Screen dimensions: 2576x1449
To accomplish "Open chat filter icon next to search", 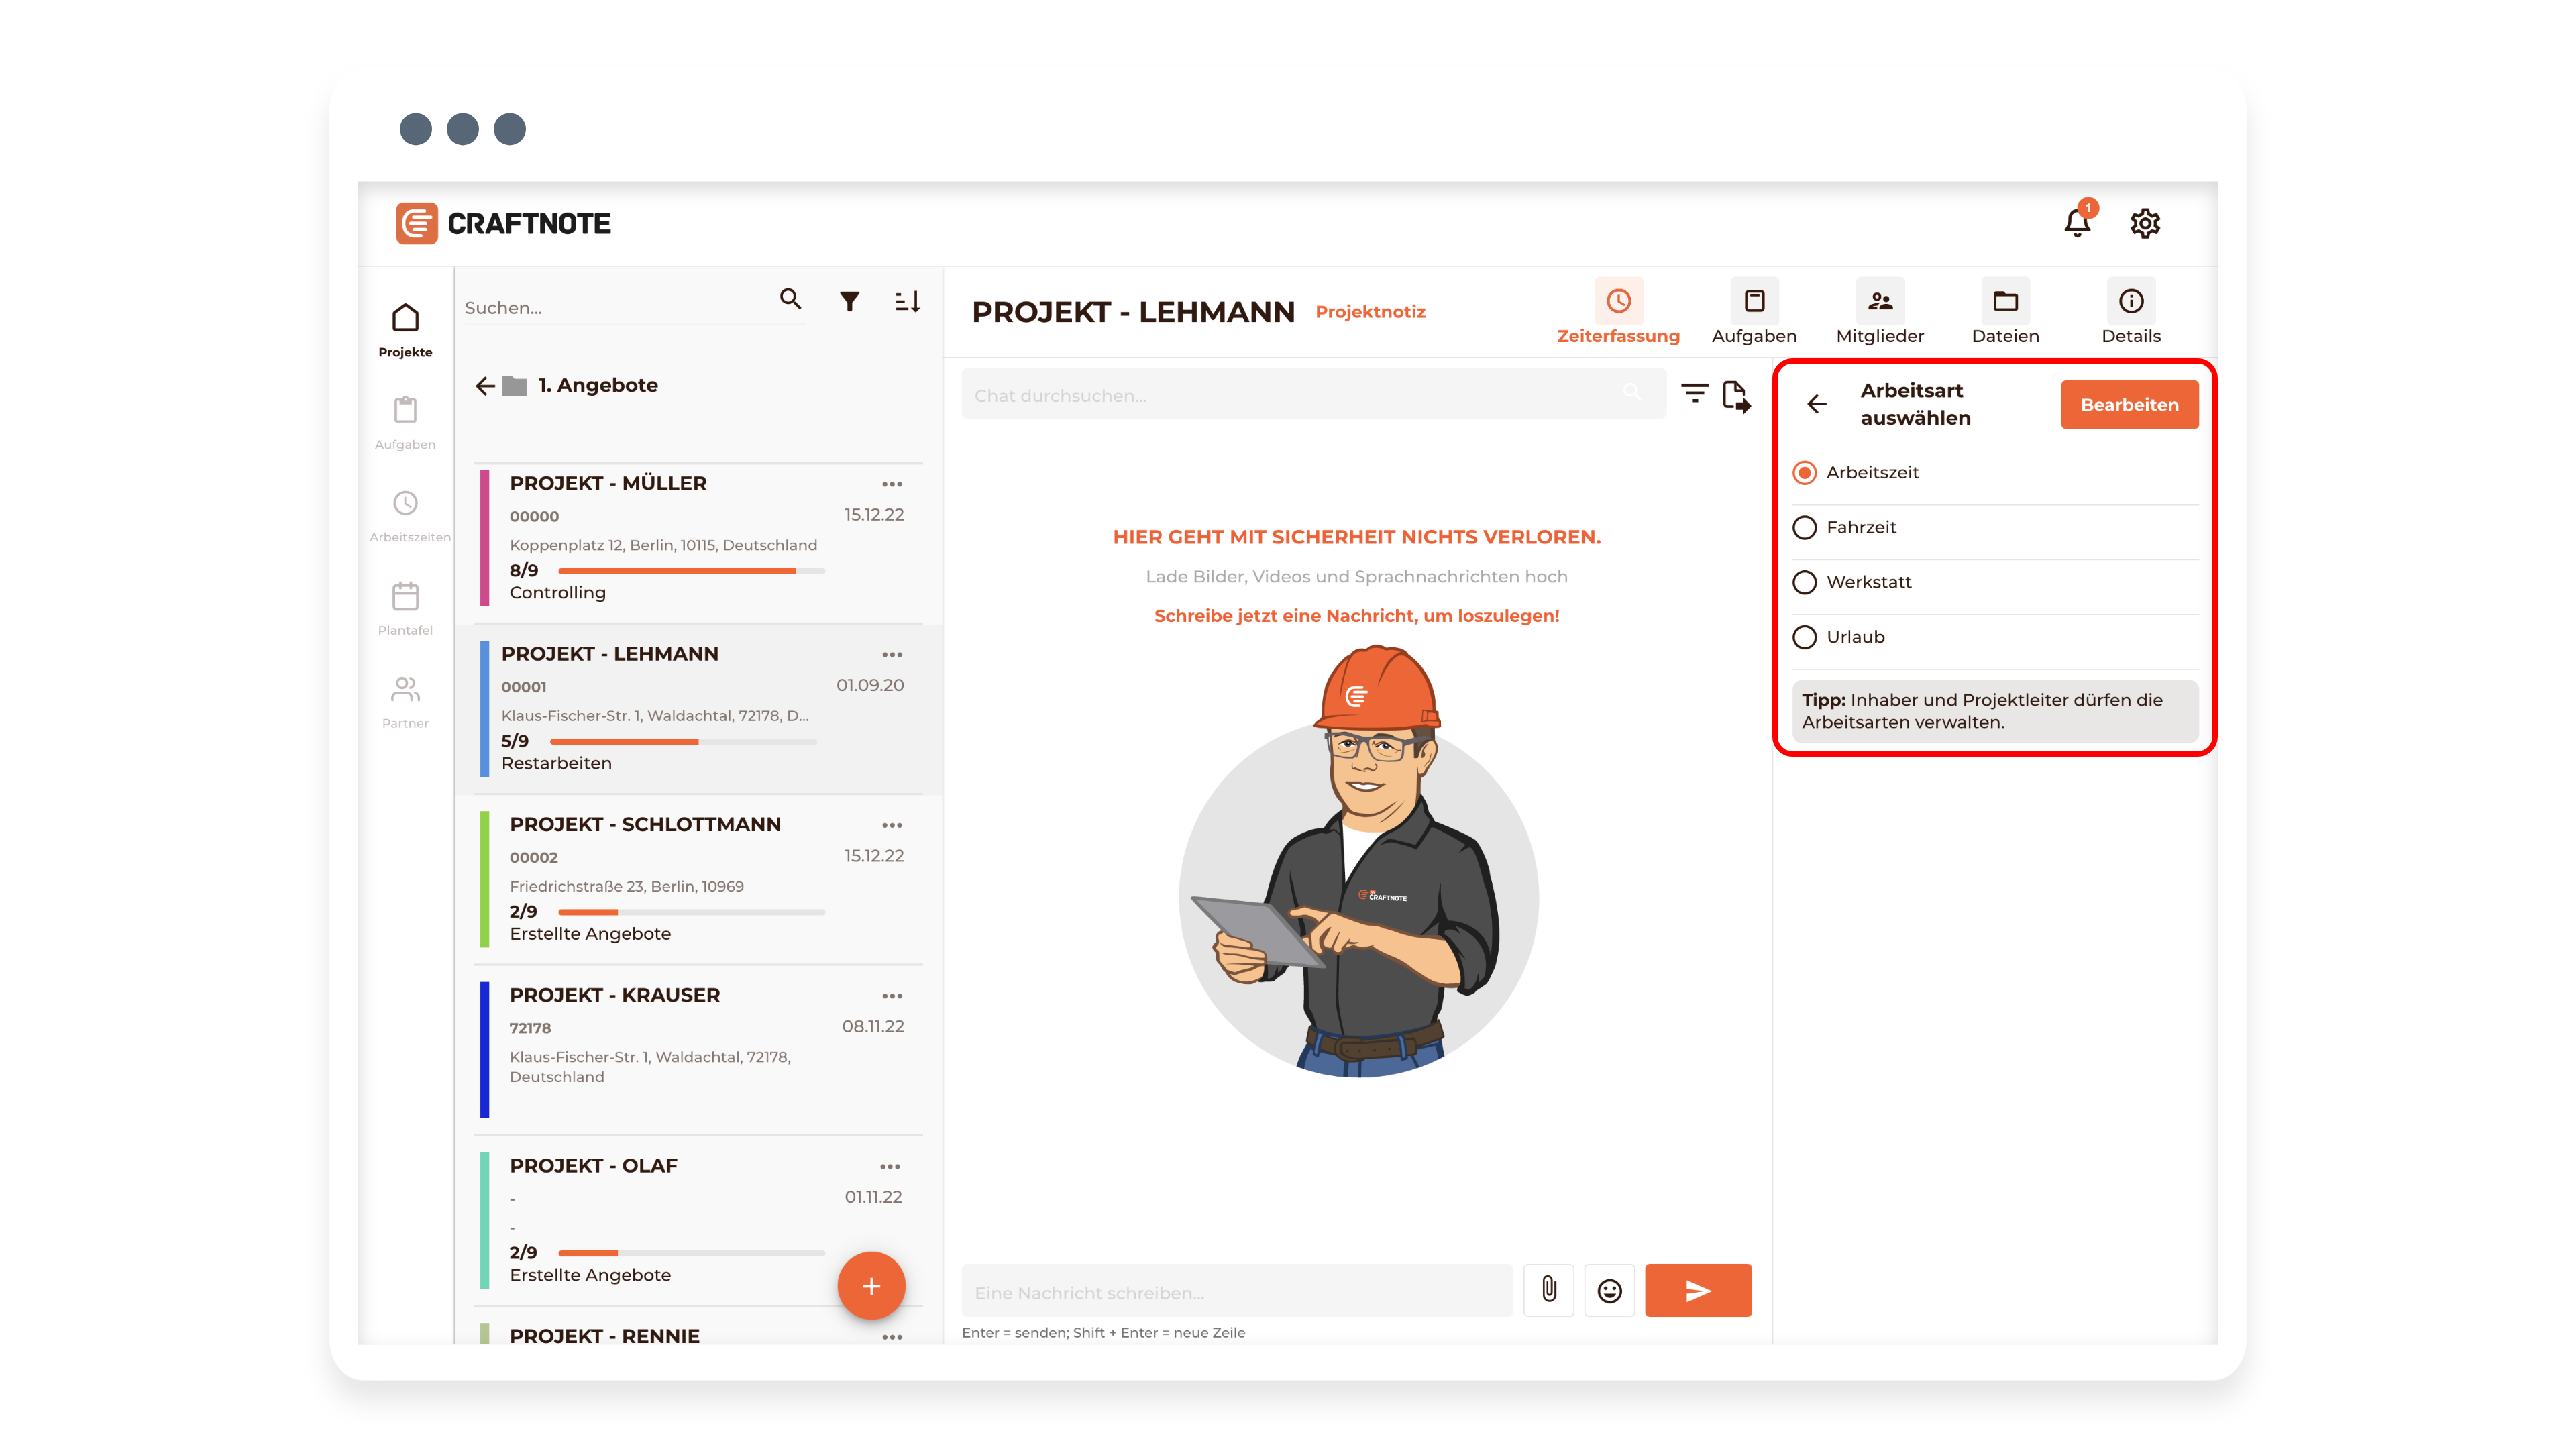I will click(x=1694, y=394).
